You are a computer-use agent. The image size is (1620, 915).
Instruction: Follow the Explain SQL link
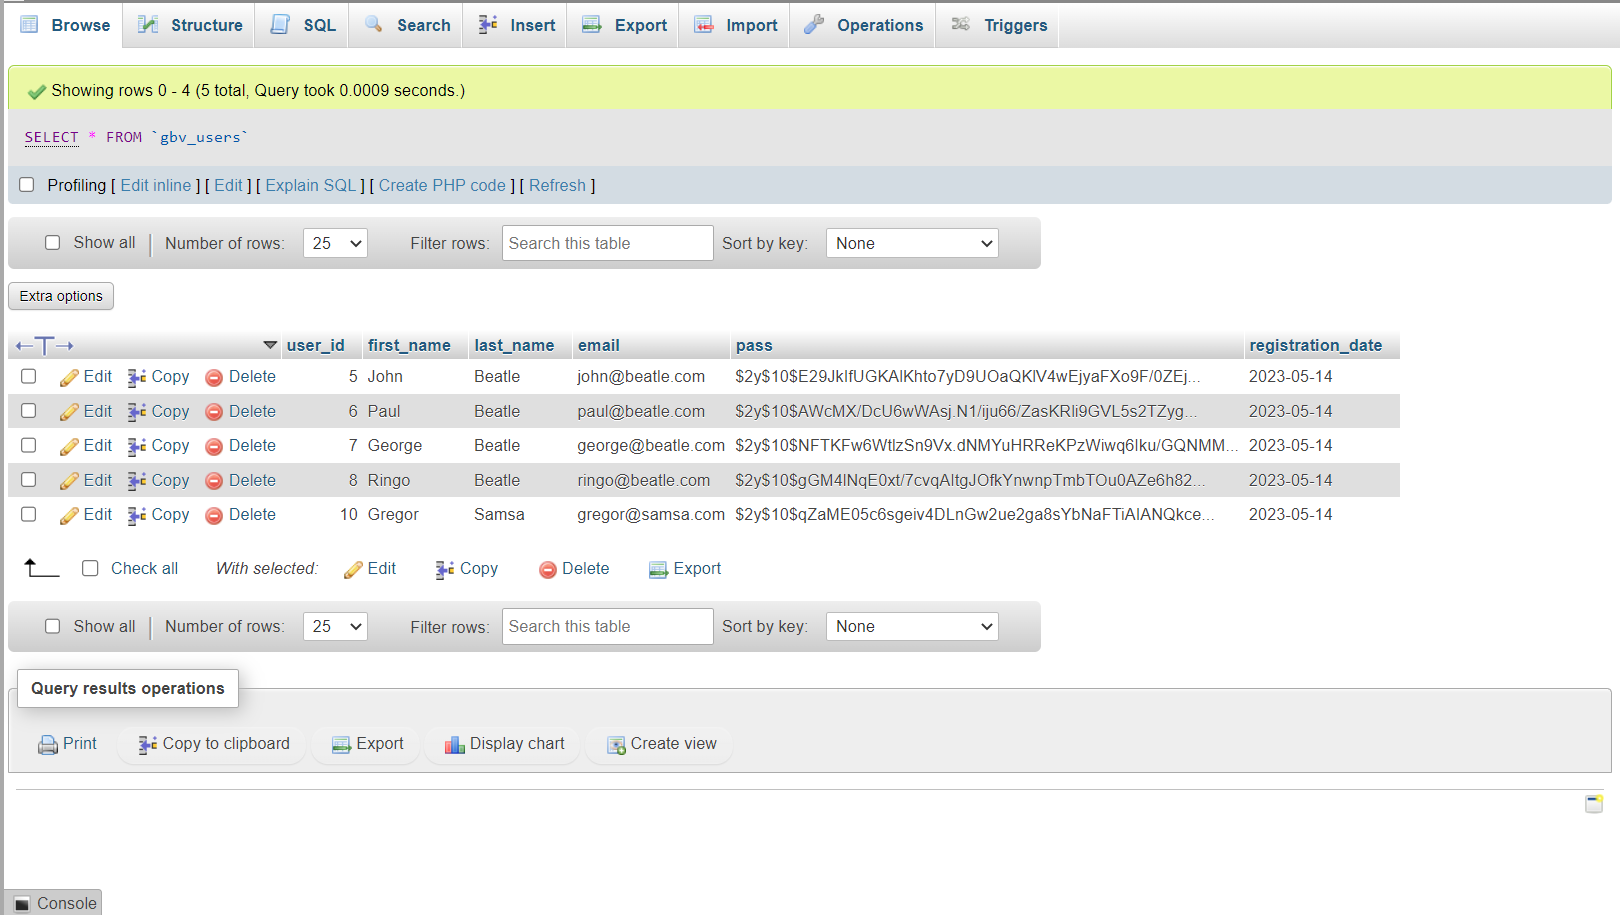tap(311, 185)
